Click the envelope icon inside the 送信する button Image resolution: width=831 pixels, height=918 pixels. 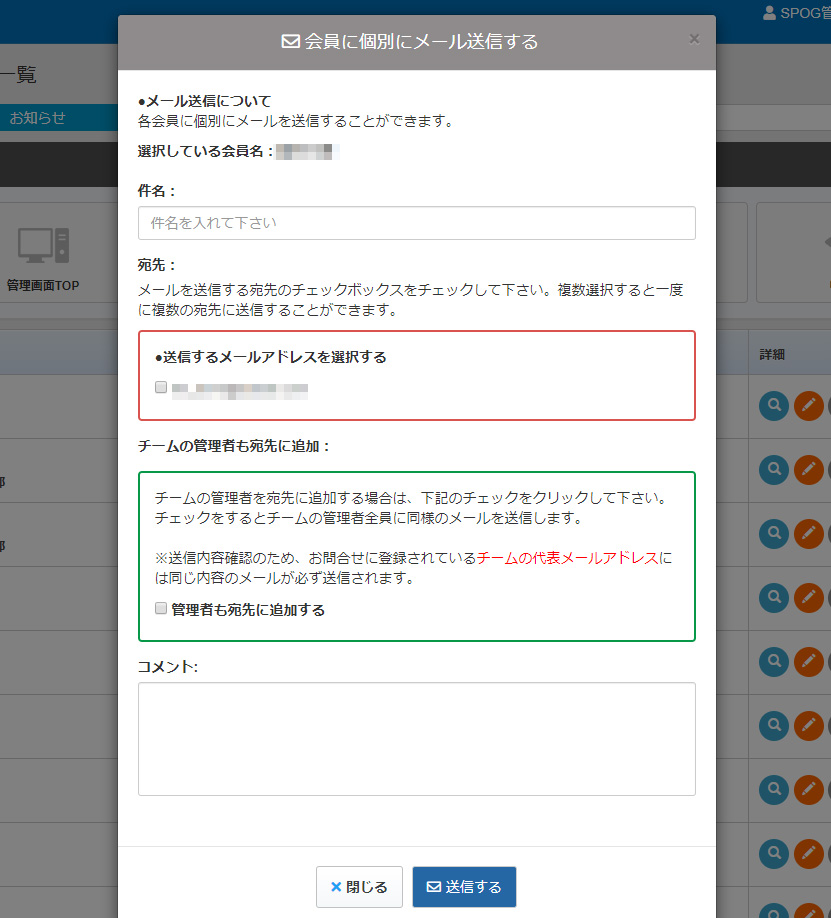434,887
